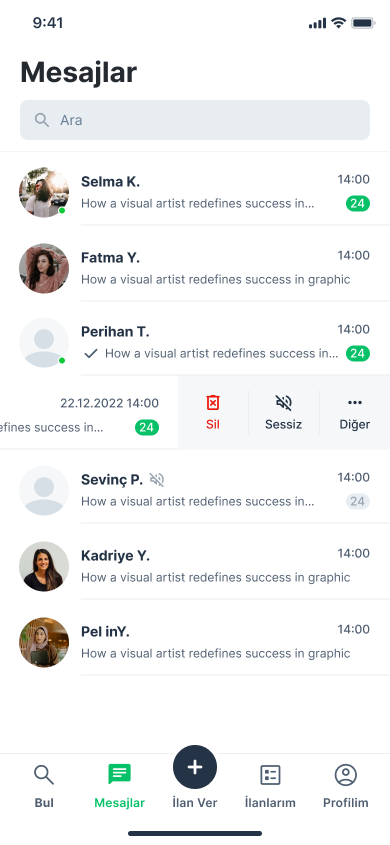Tap the plus İlan Ver button
Image resolution: width=390 pixels, height=845 pixels.
pos(195,767)
